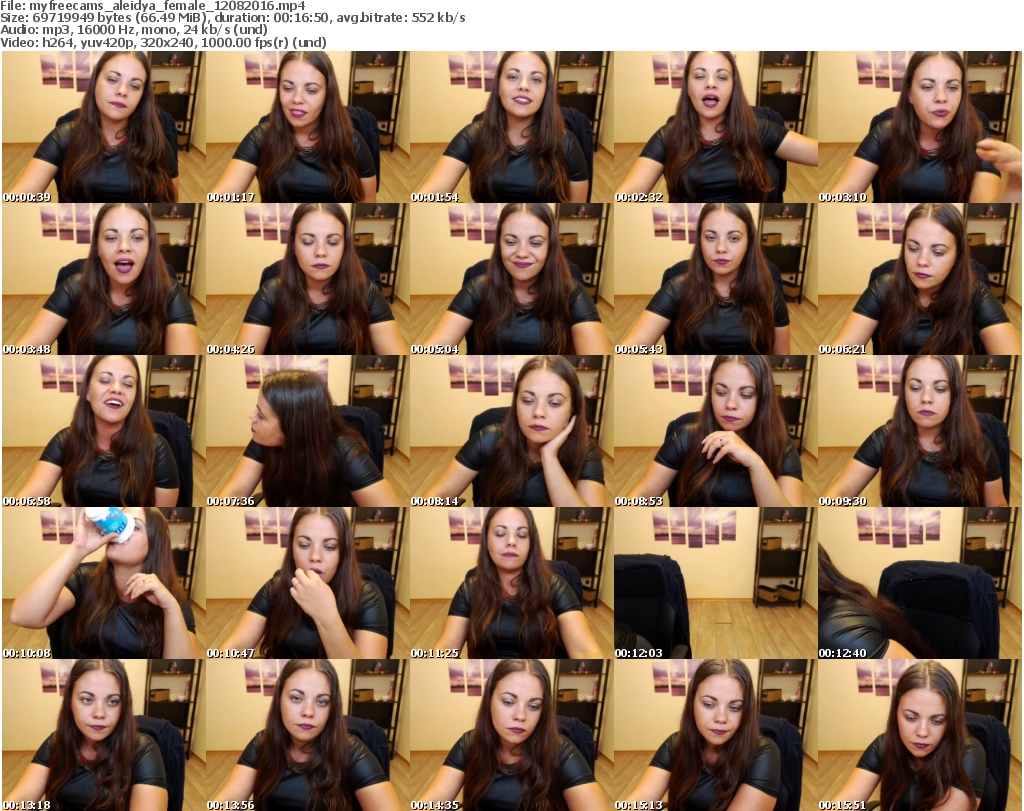Select the frame stamped 00:07:36
This screenshot has height=811, width=1024.
click(x=308, y=431)
